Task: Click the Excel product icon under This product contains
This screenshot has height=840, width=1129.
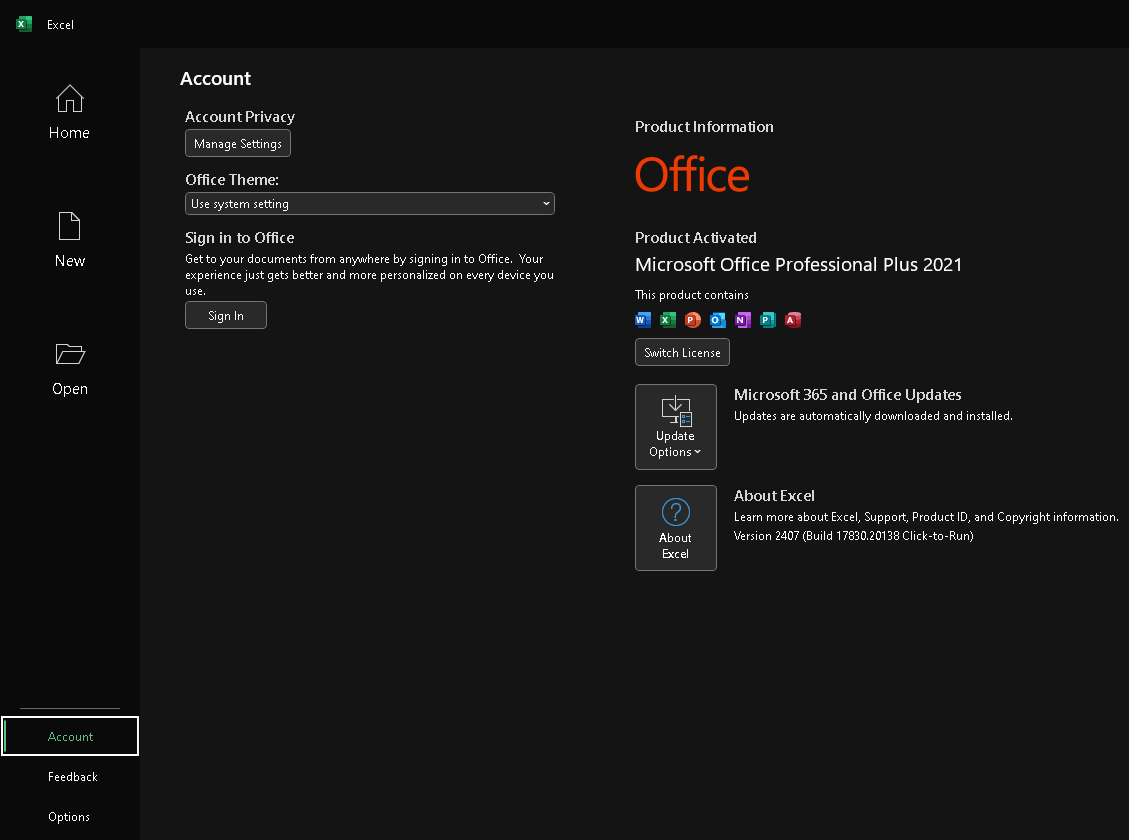Action: [667, 320]
